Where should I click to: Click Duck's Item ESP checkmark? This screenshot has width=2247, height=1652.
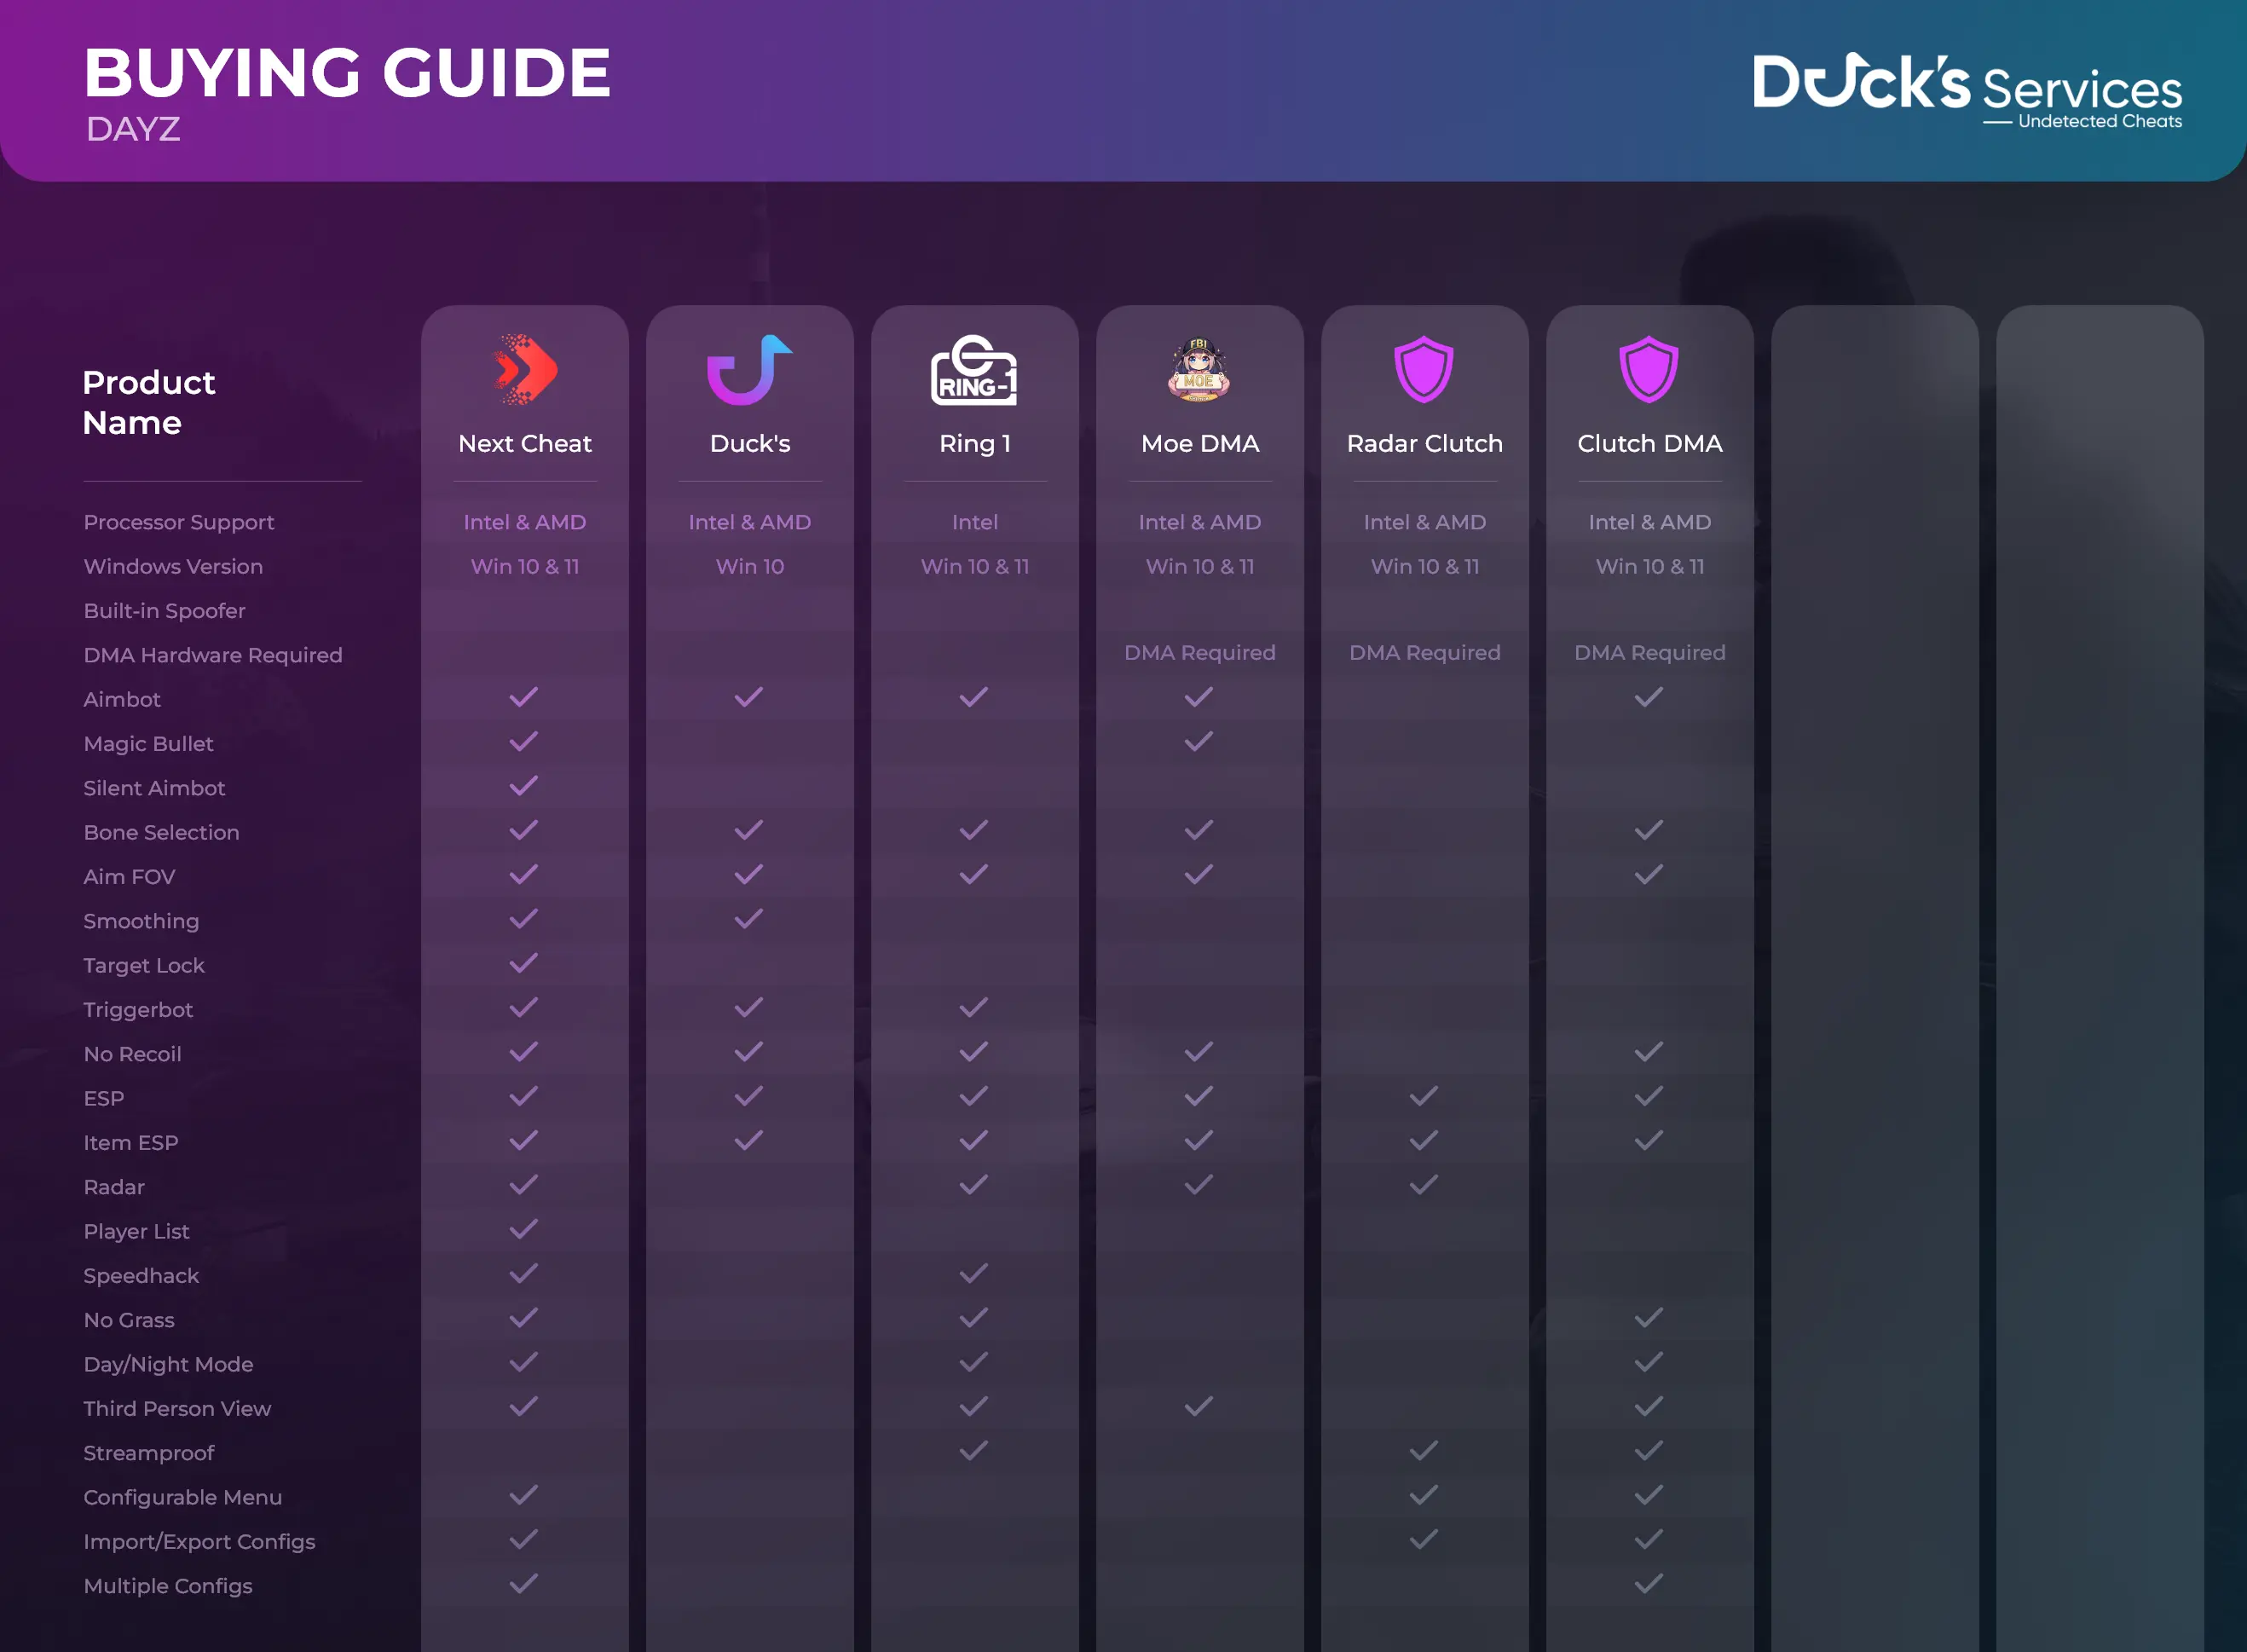click(x=749, y=1140)
